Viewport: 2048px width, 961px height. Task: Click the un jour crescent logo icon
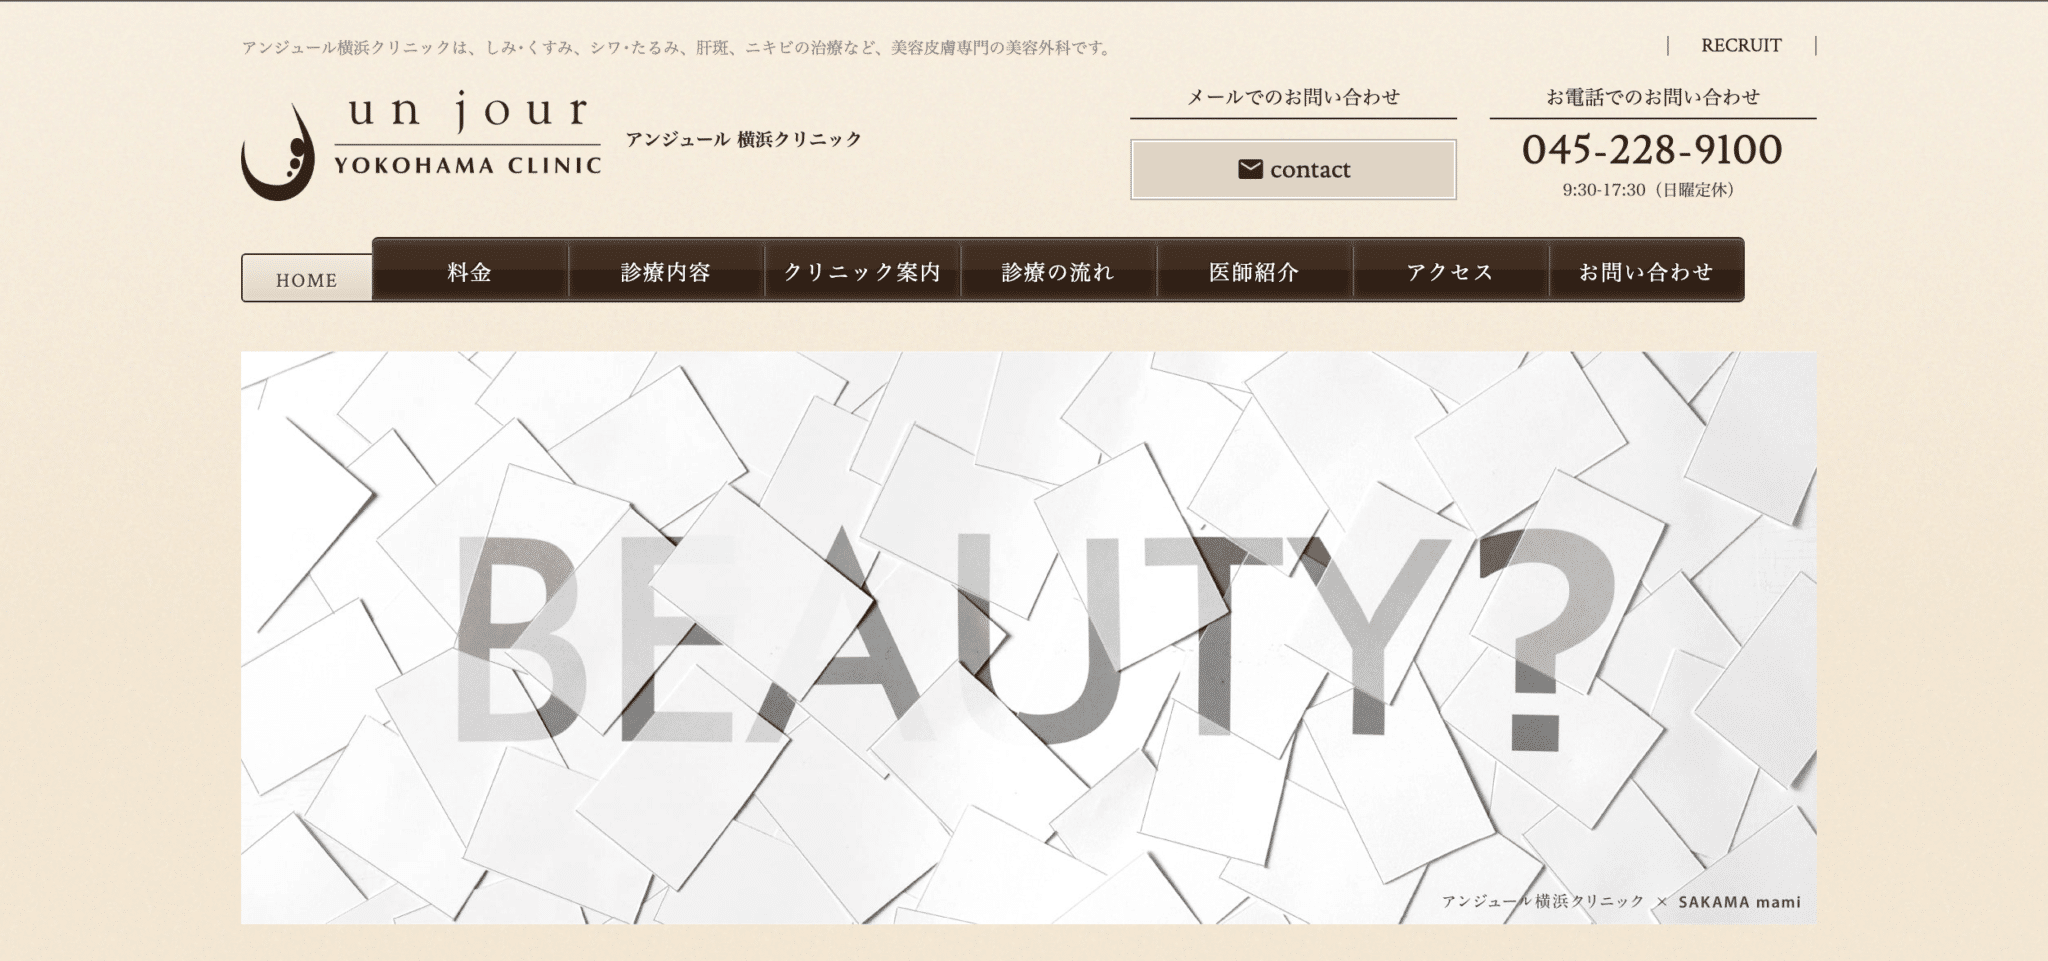[278, 153]
